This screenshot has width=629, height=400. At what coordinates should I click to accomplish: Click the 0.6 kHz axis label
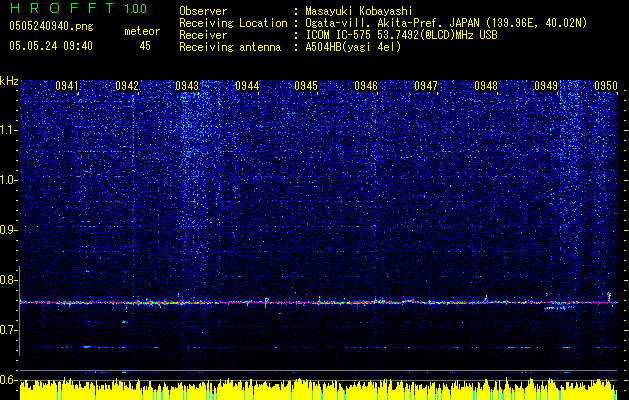(9, 380)
